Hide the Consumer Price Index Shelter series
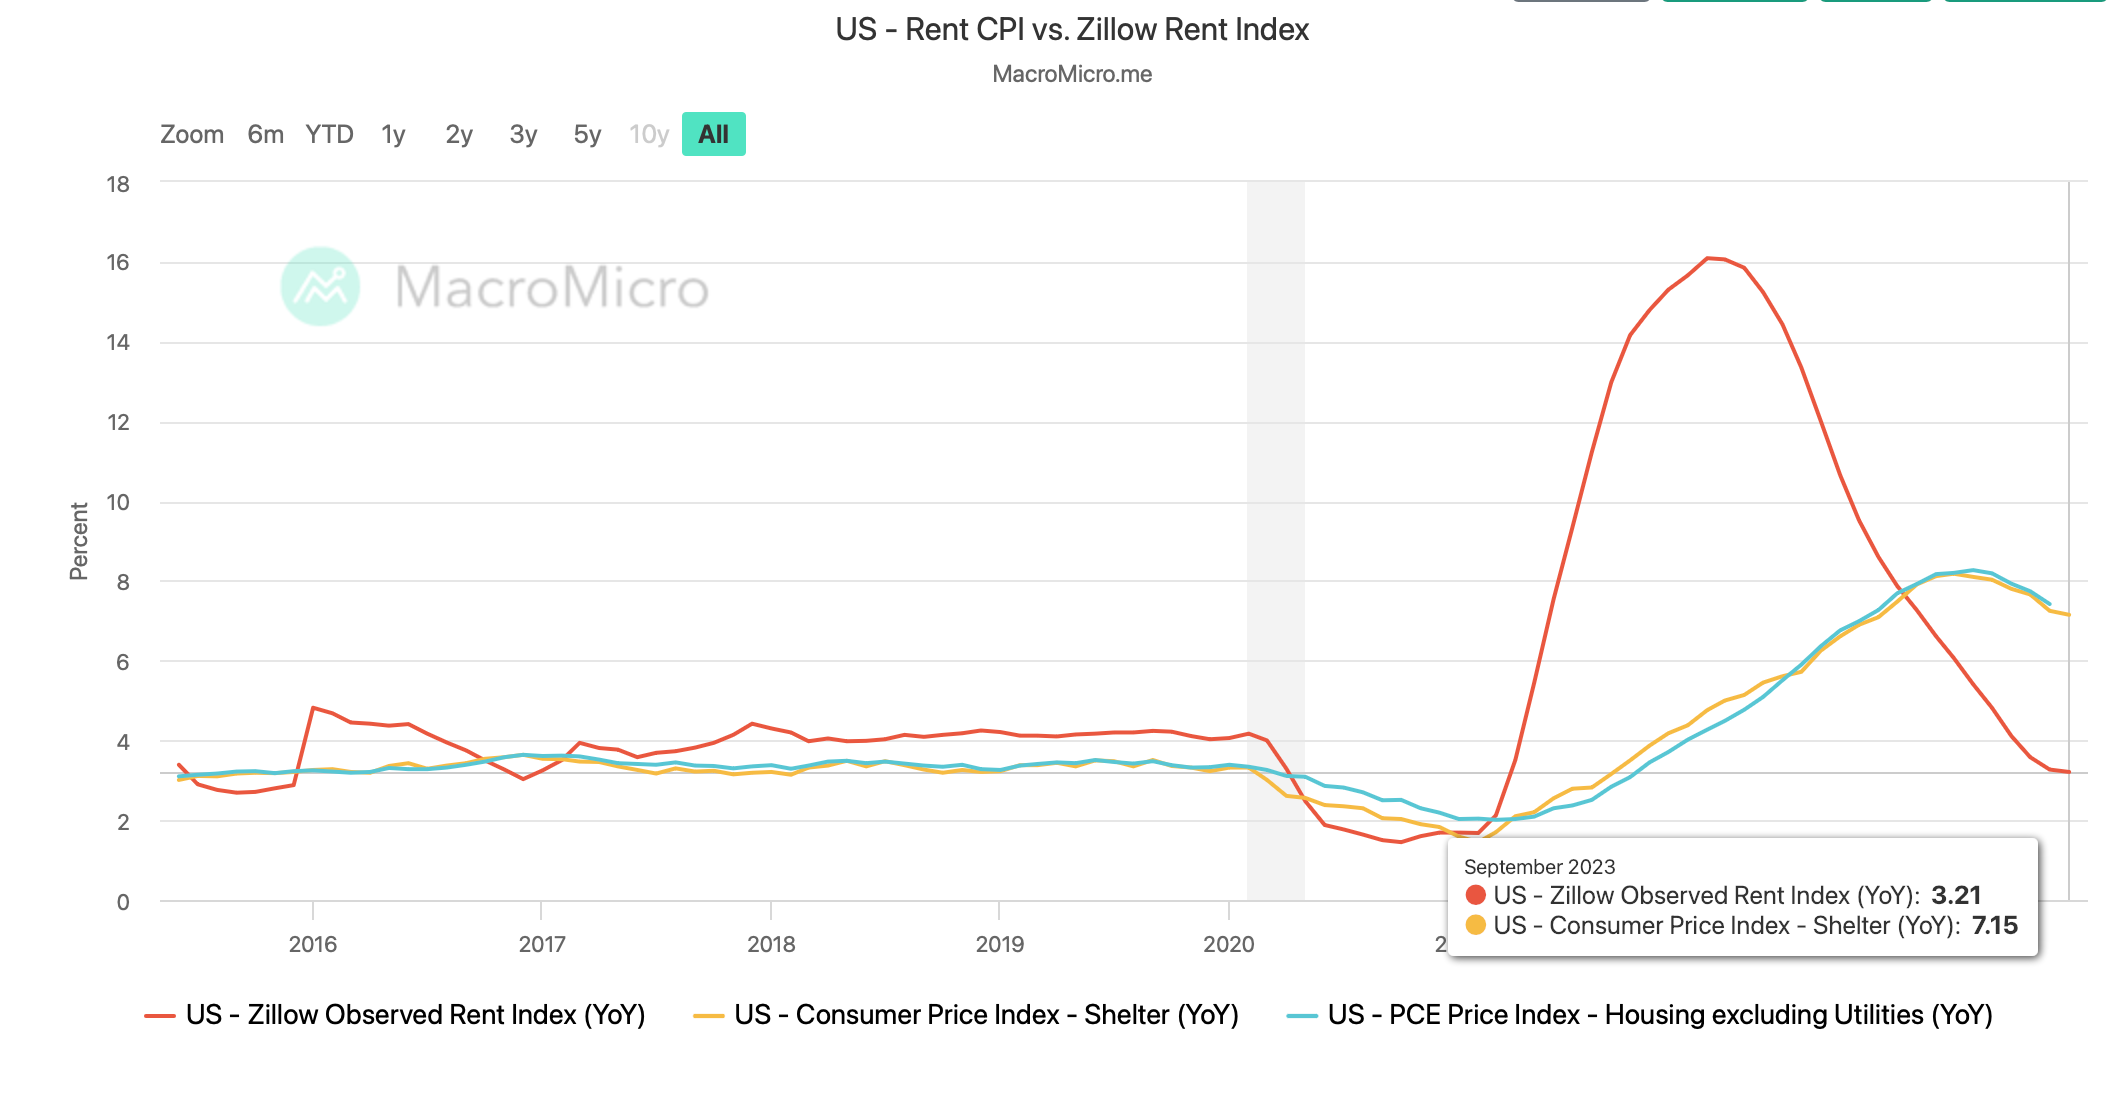 [986, 1015]
